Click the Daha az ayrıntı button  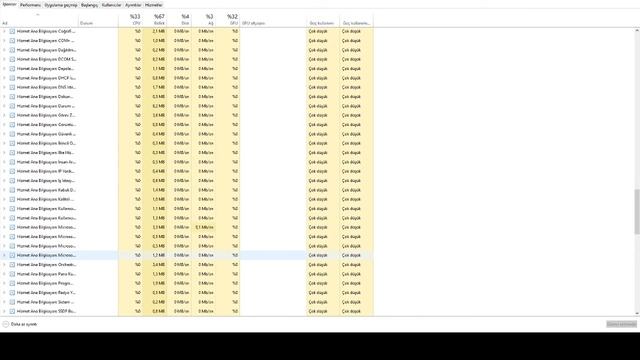(x=20, y=324)
